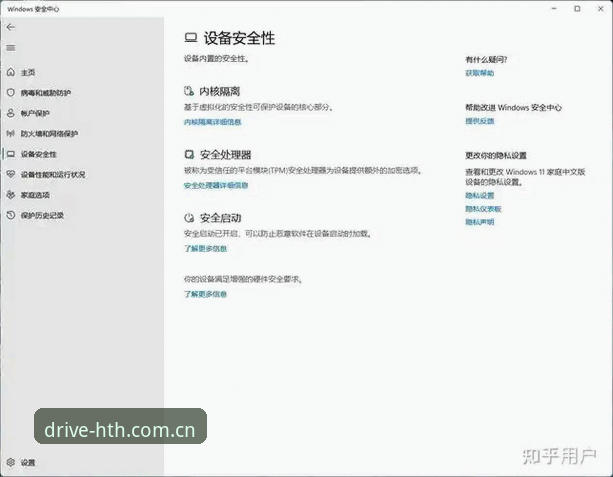Click 了解更多信息 under 安全启动
The image size is (613, 477).
(205, 248)
